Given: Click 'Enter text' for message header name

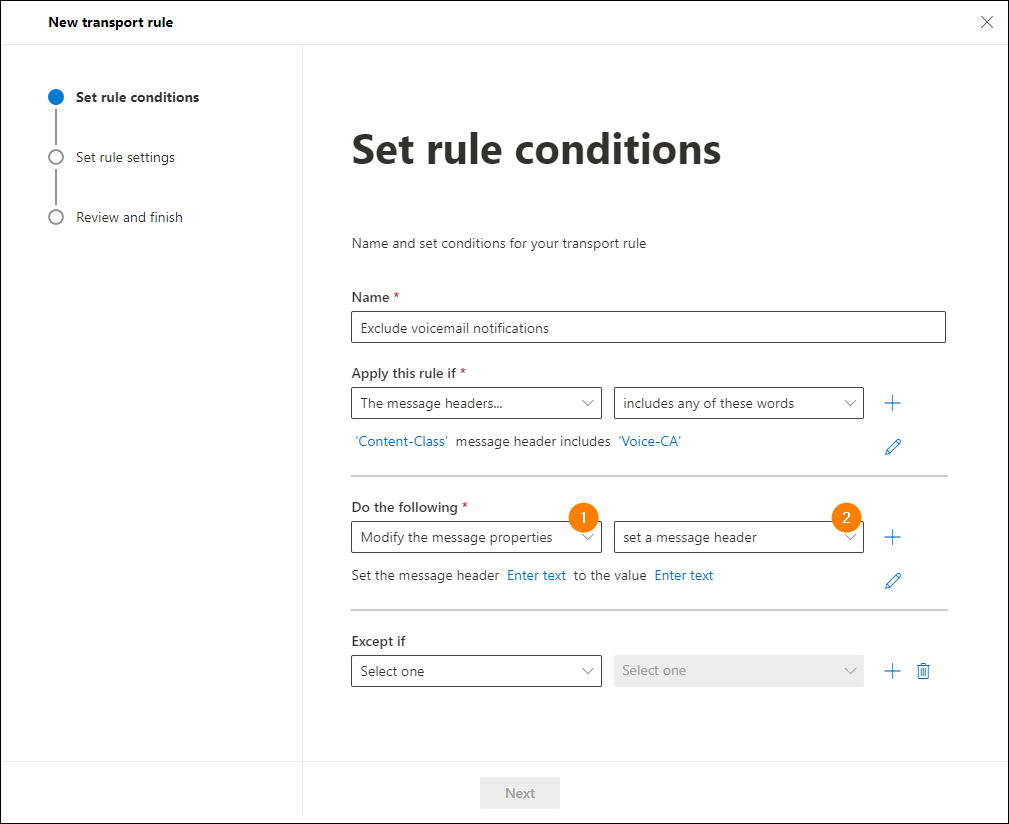Looking at the screenshot, I should [x=537, y=576].
